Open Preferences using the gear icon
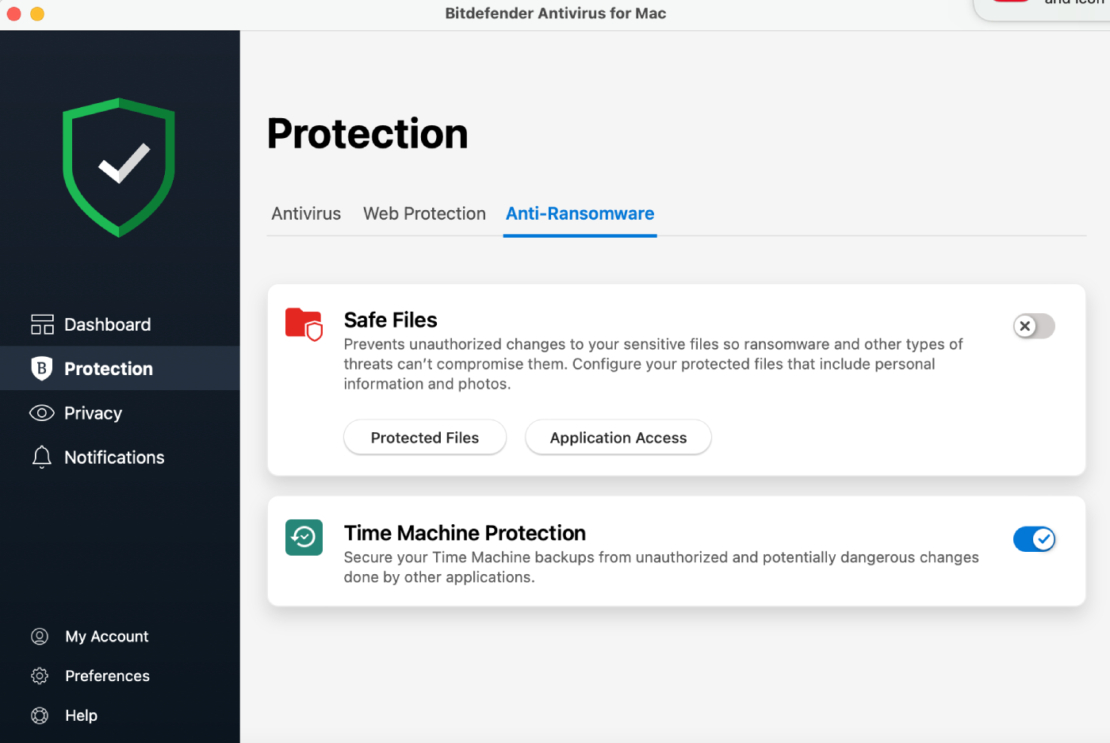The width and height of the screenshot is (1110, 743). point(39,675)
